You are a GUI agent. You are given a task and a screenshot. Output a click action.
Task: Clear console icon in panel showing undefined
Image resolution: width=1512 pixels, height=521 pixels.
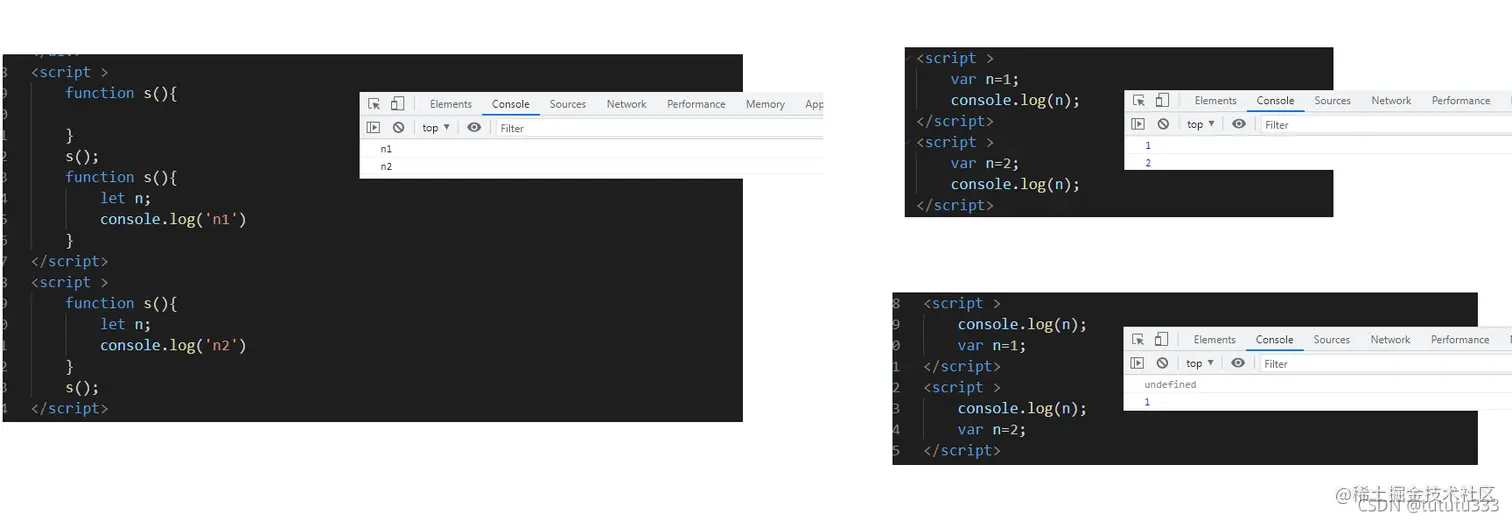click(1162, 363)
